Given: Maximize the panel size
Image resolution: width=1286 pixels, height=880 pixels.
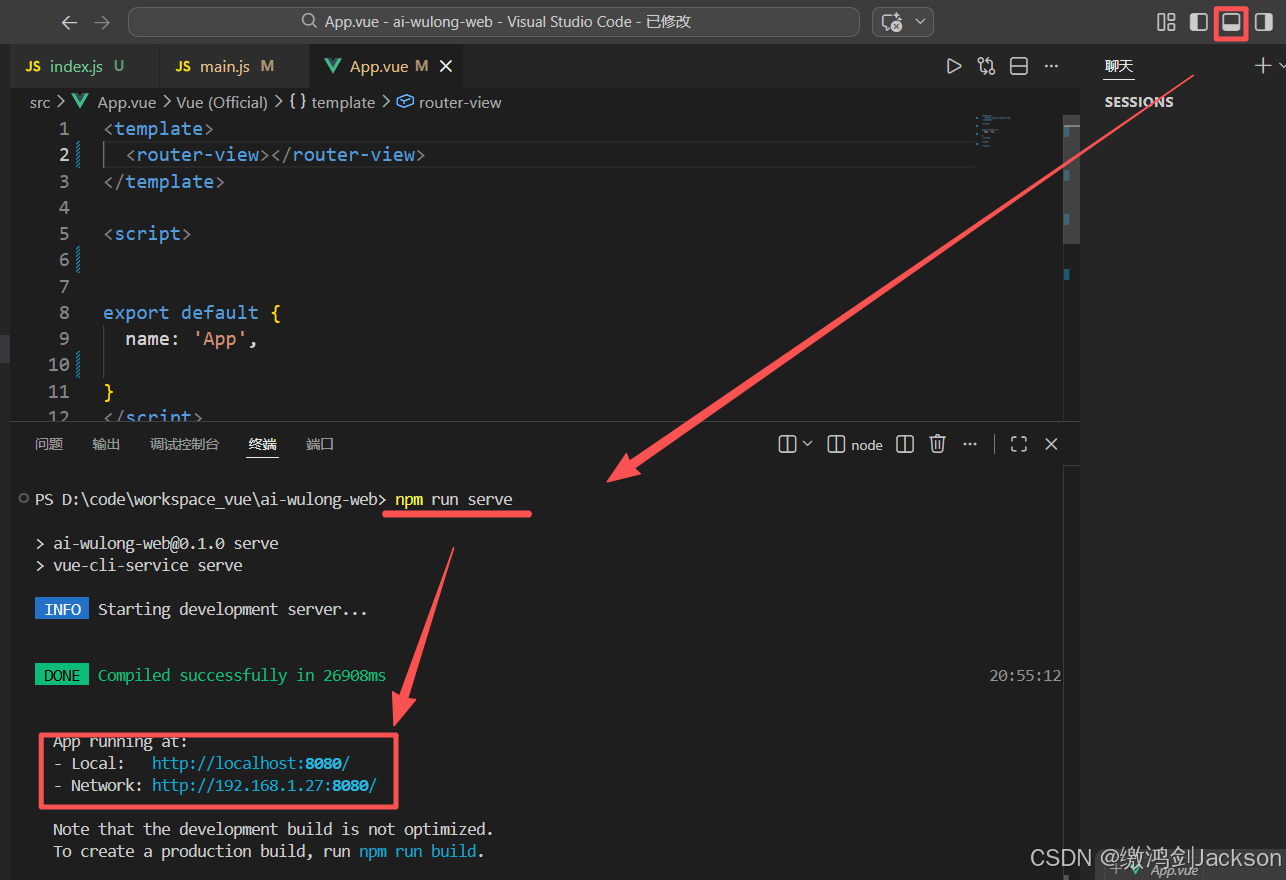Looking at the screenshot, I should (1019, 444).
